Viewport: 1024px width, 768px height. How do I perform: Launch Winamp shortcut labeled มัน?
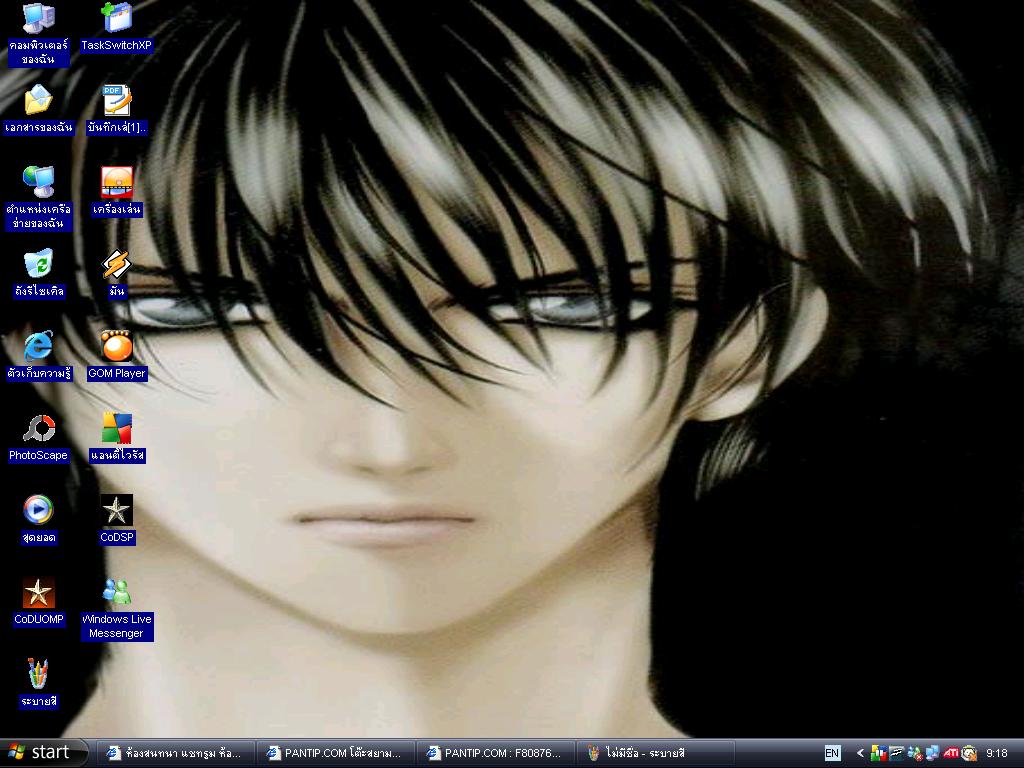click(x=117, y=274)
